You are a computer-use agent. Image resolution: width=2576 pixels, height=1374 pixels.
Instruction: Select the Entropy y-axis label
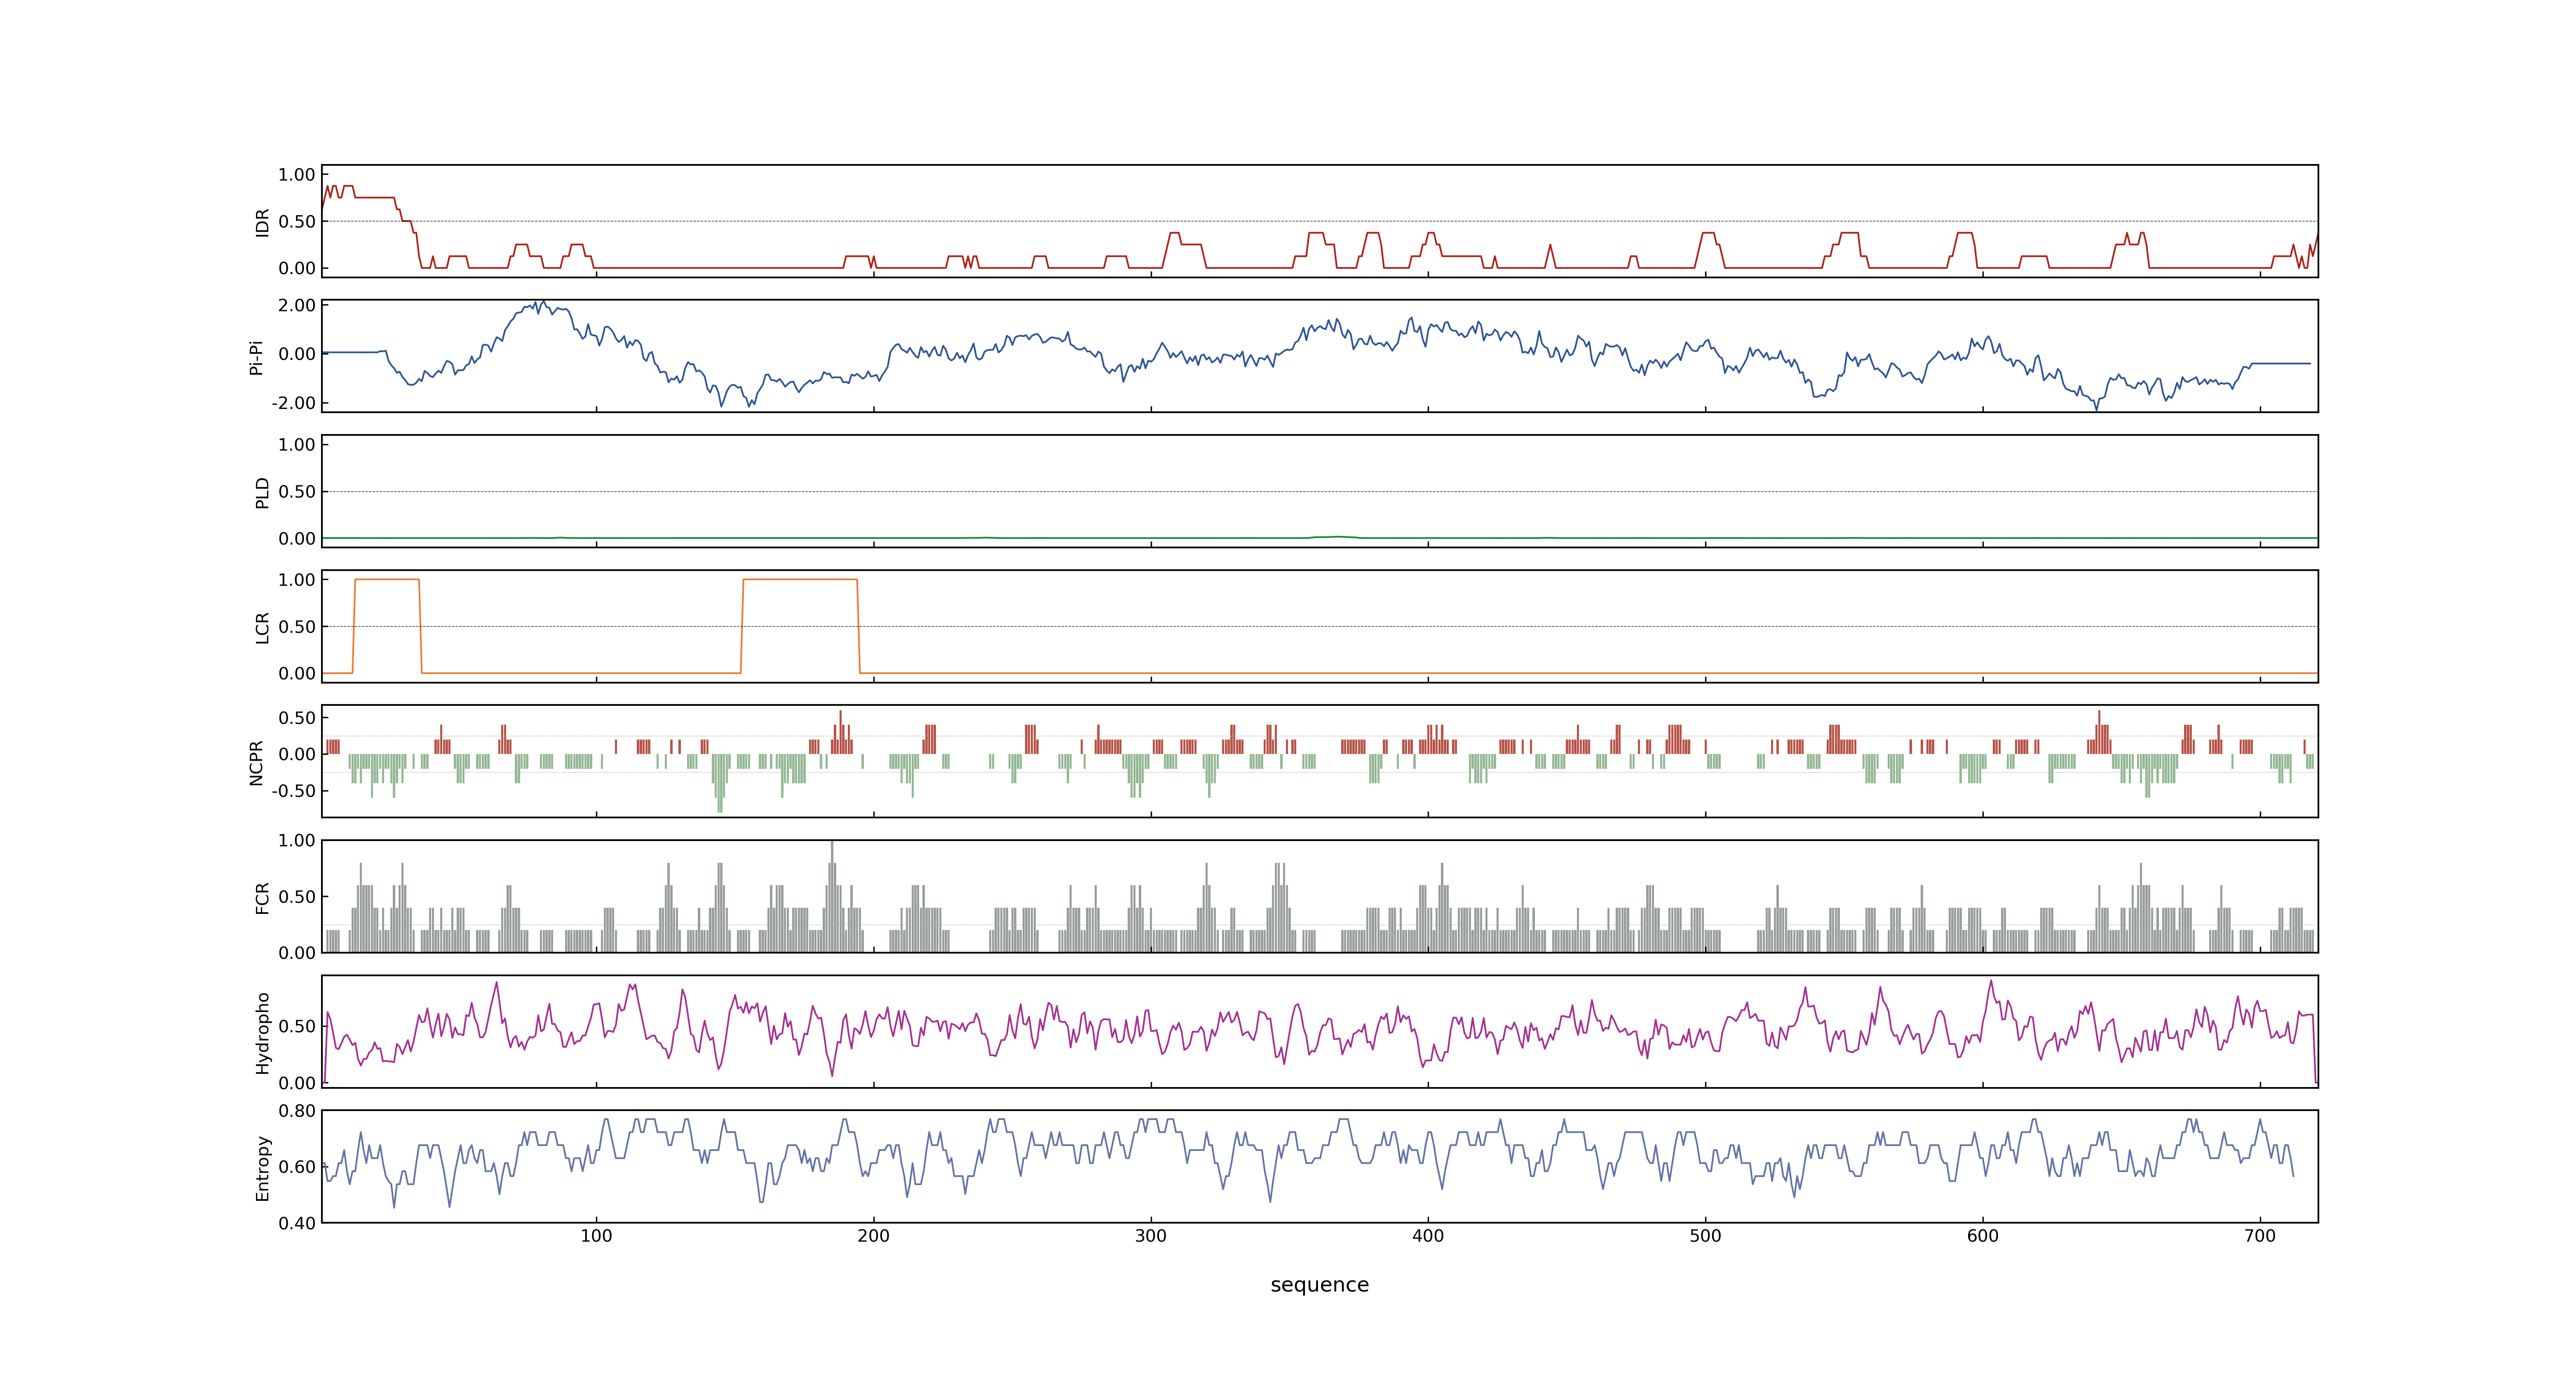[x=262, y=1168]
